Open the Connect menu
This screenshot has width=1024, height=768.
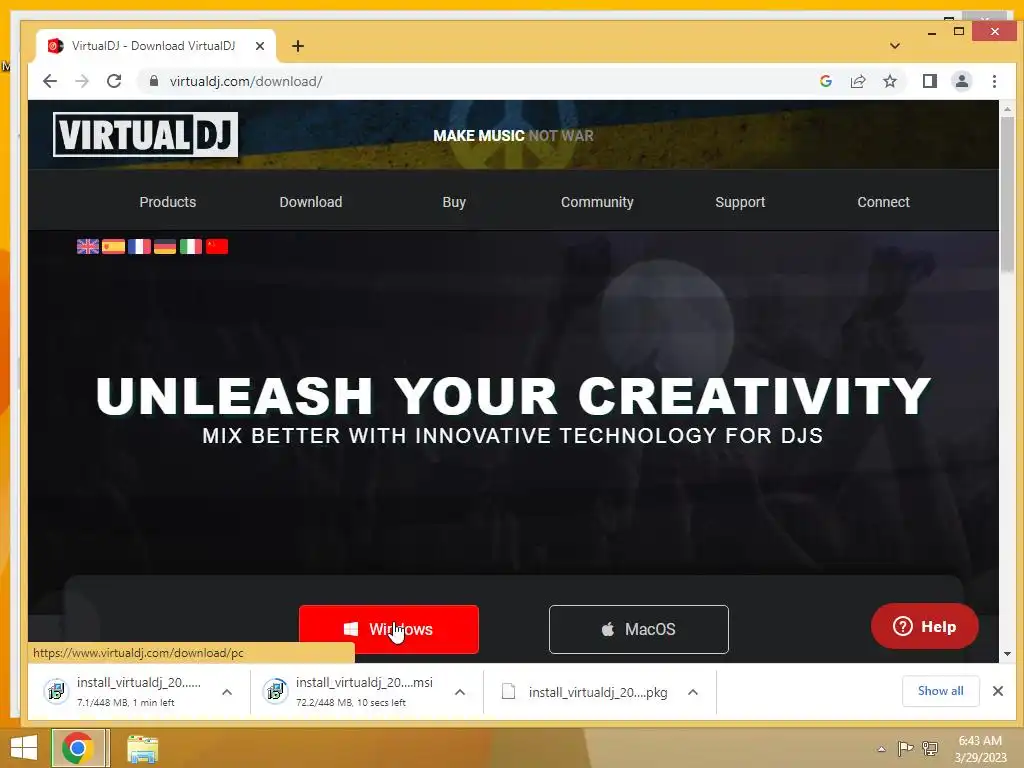click(883, 202)
